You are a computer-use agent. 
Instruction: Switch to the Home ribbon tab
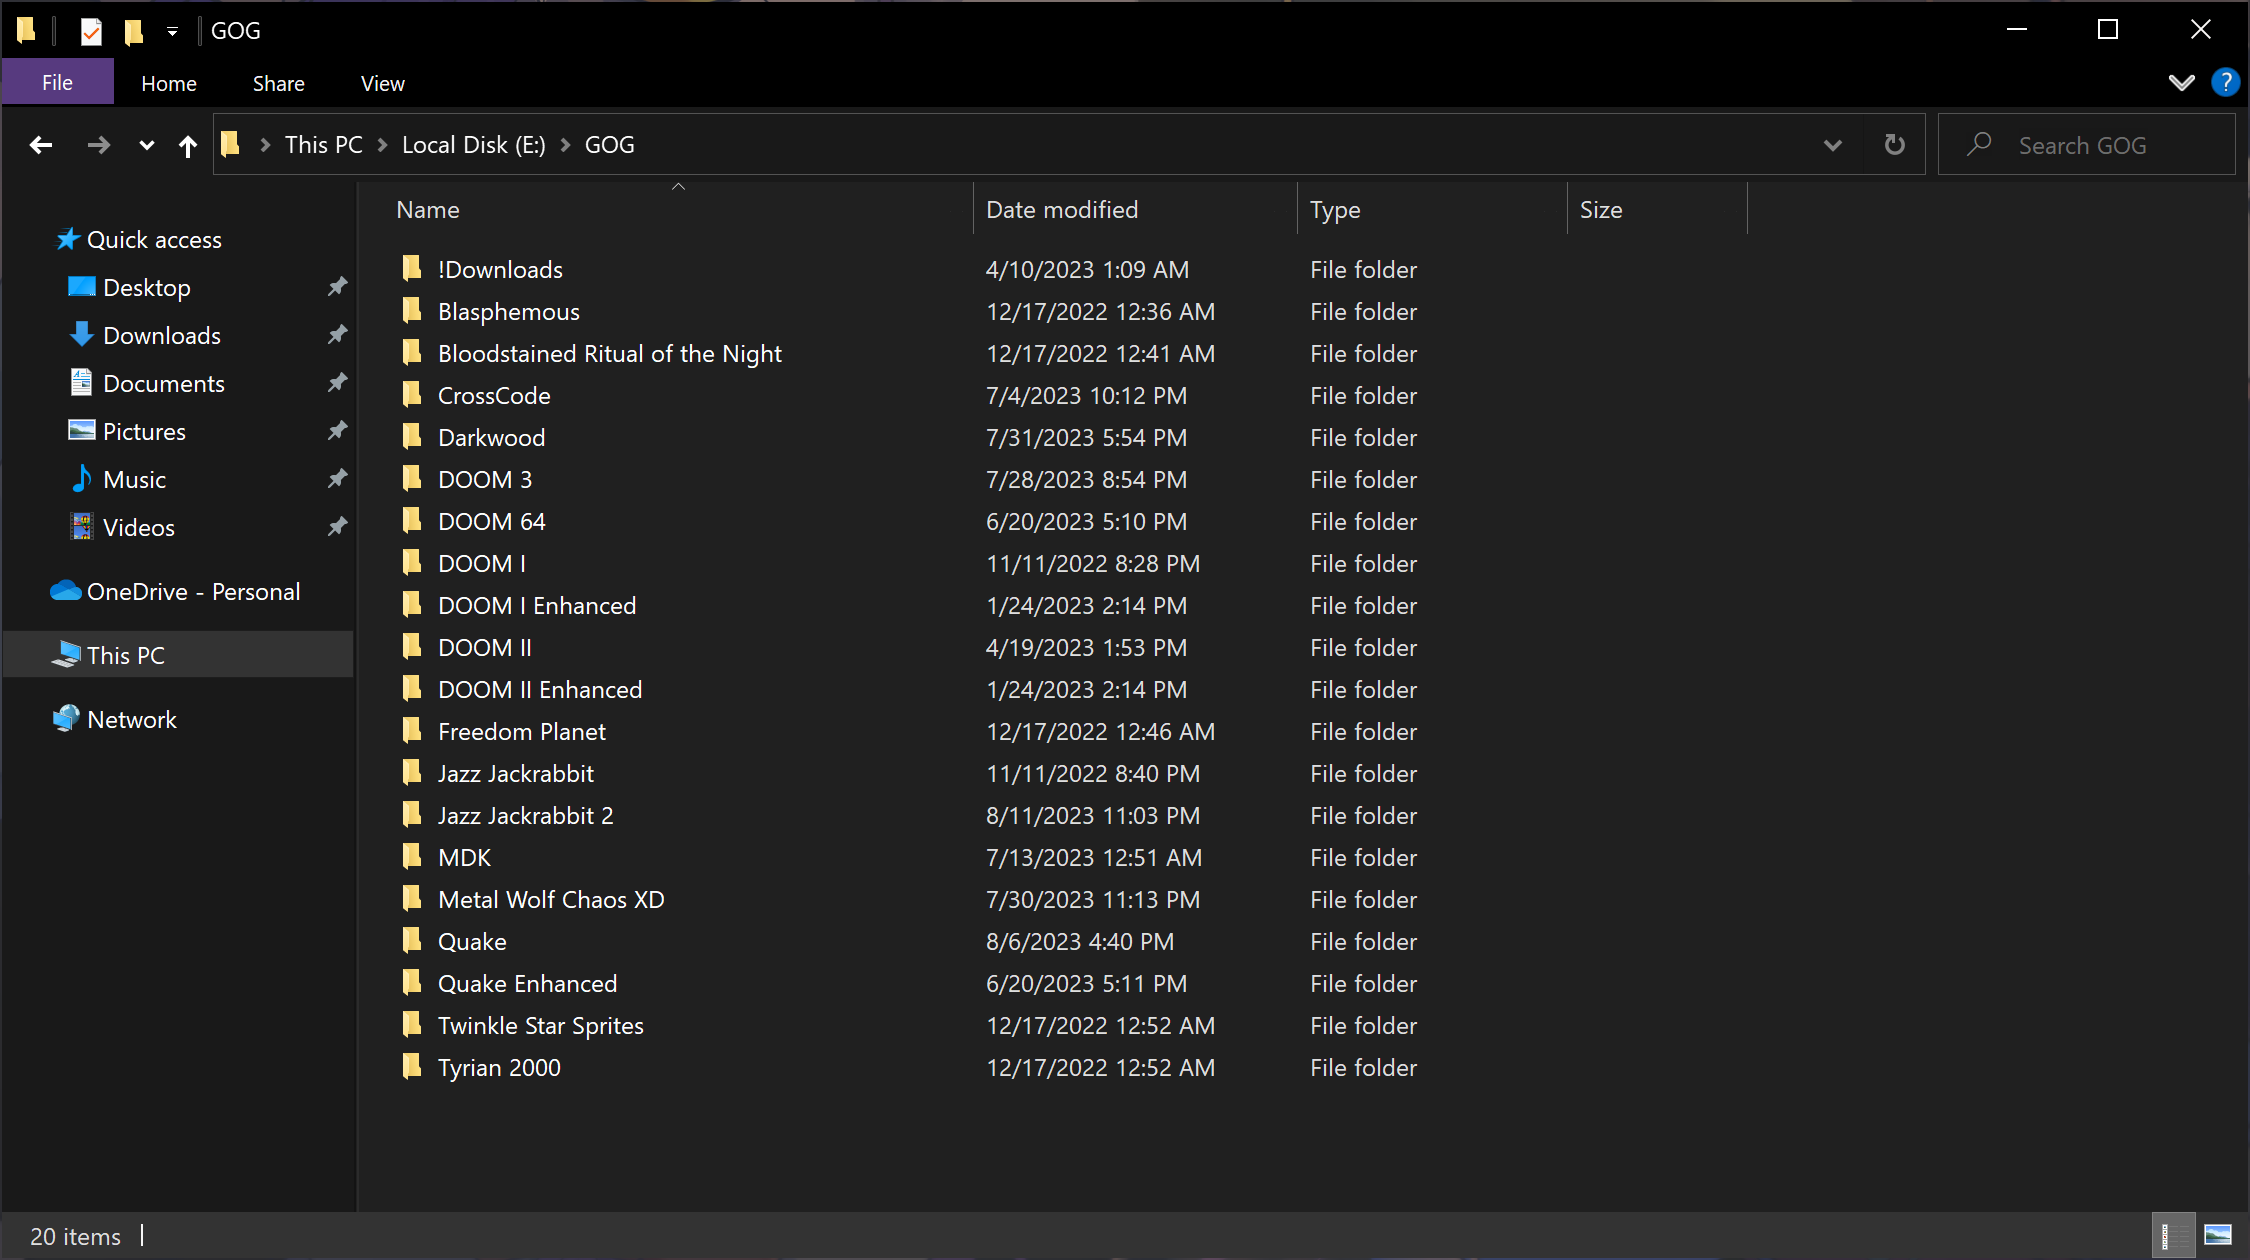pyautogui.click(x=169, y=84)
